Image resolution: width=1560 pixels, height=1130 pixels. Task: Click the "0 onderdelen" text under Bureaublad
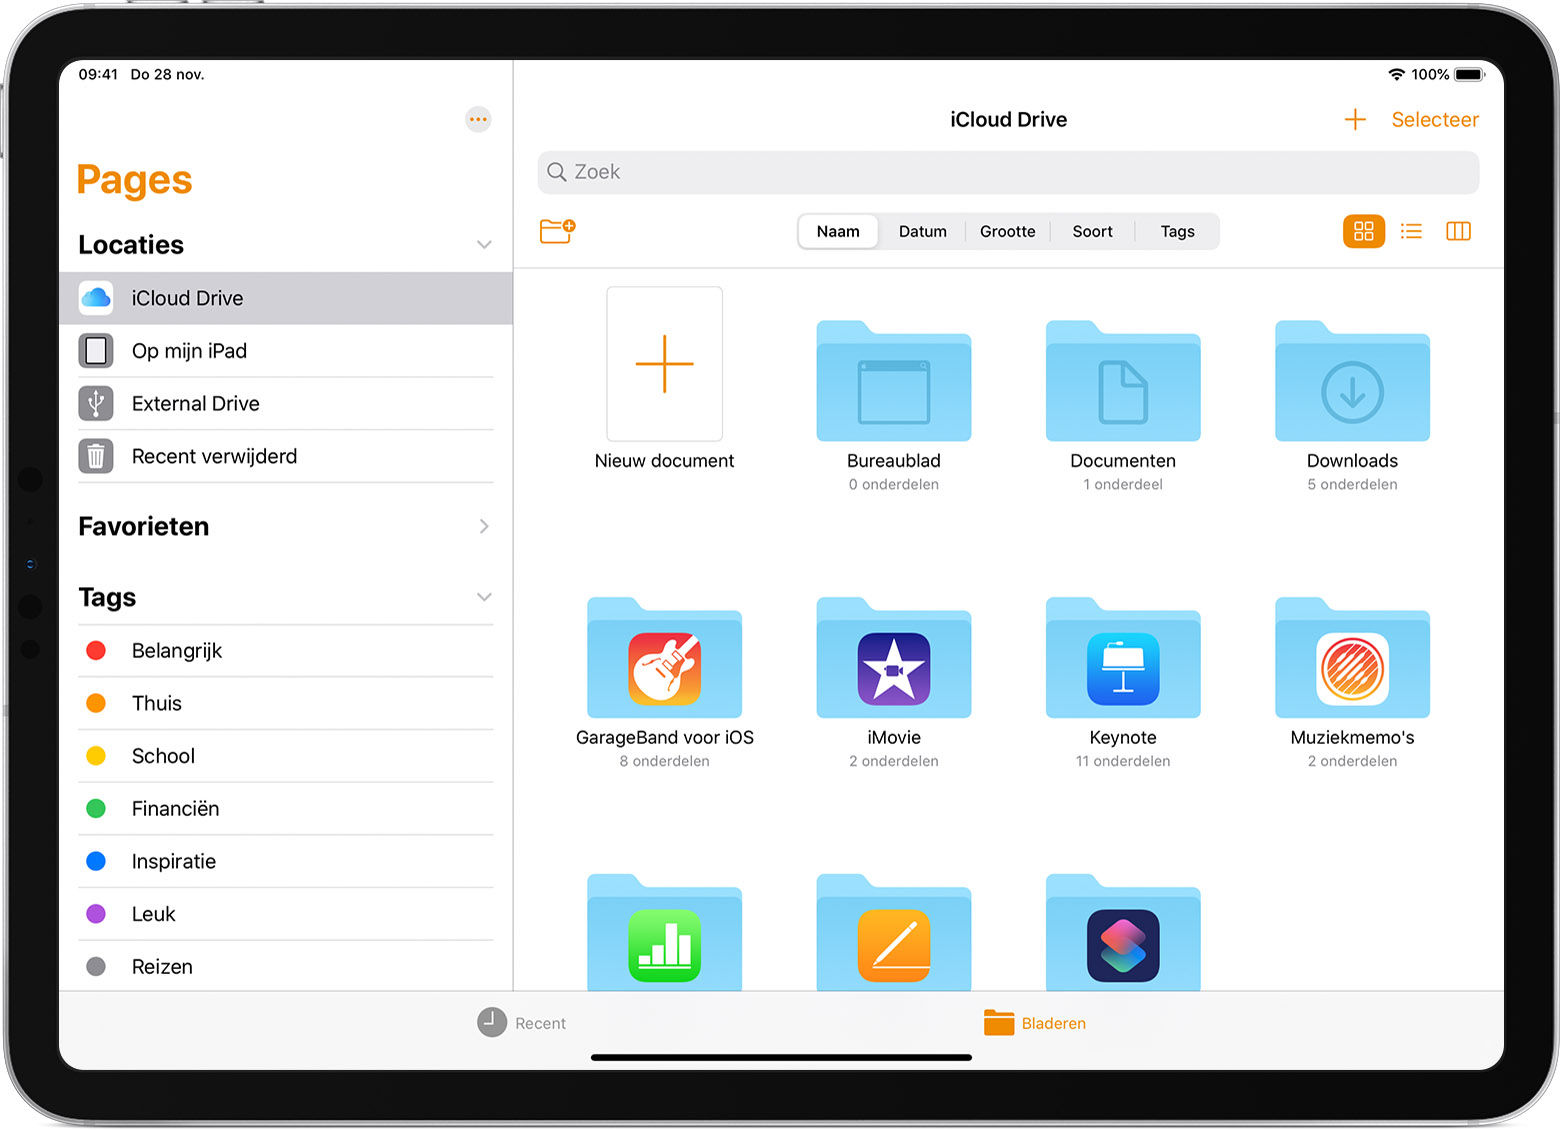click(894, 485)
